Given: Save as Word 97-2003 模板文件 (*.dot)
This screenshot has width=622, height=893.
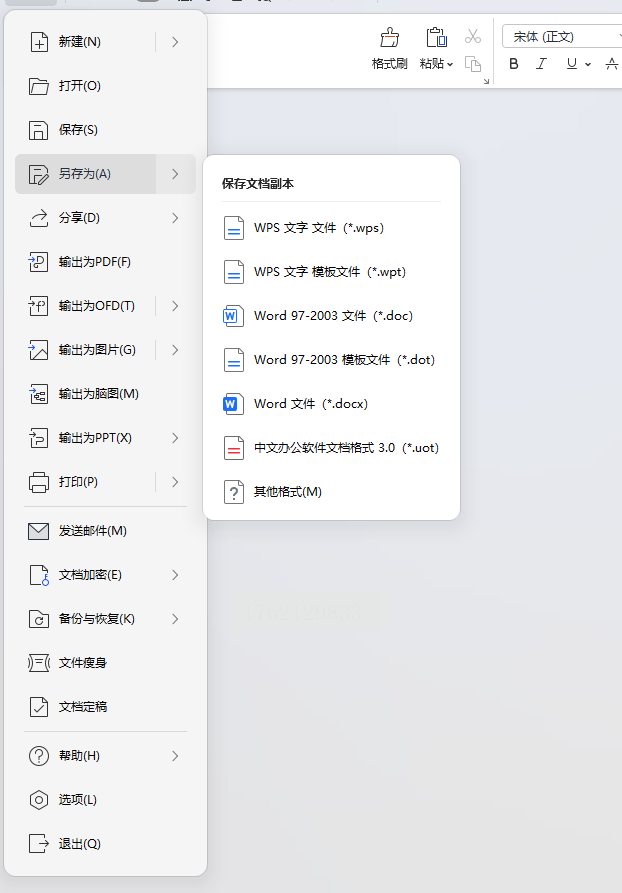Looking at the screenshot, I should click(x=332, y=360).
